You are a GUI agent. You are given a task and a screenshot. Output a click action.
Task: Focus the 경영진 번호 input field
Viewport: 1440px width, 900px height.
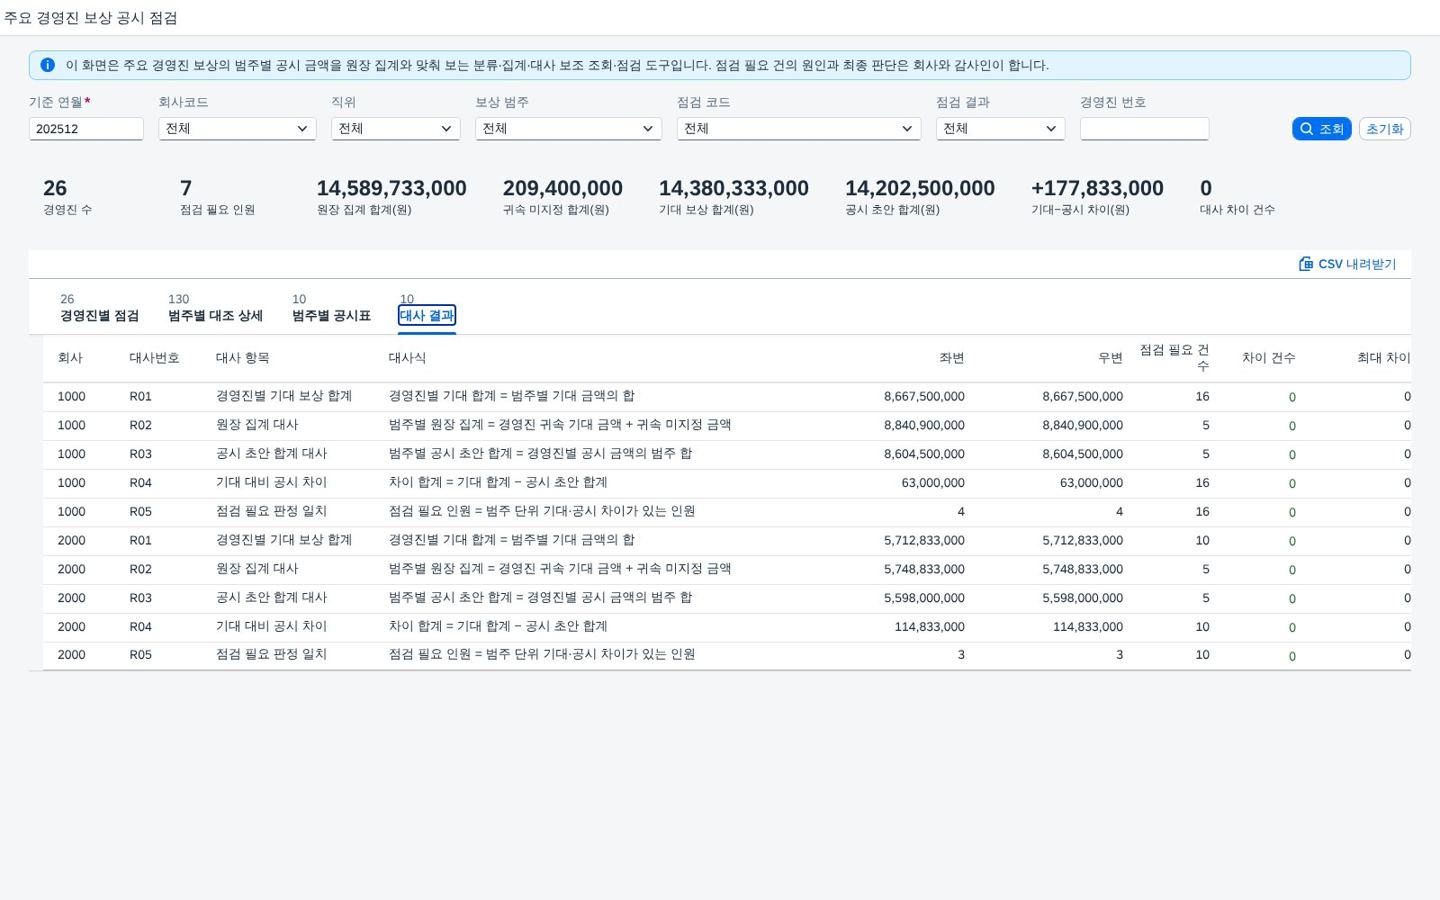[1144, 129]
